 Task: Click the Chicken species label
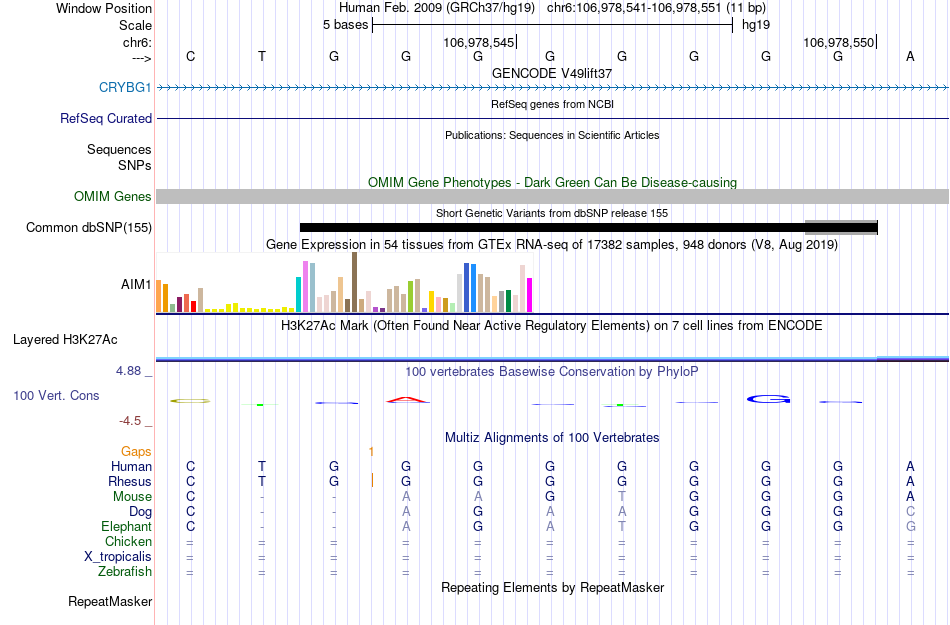point(128,541)
